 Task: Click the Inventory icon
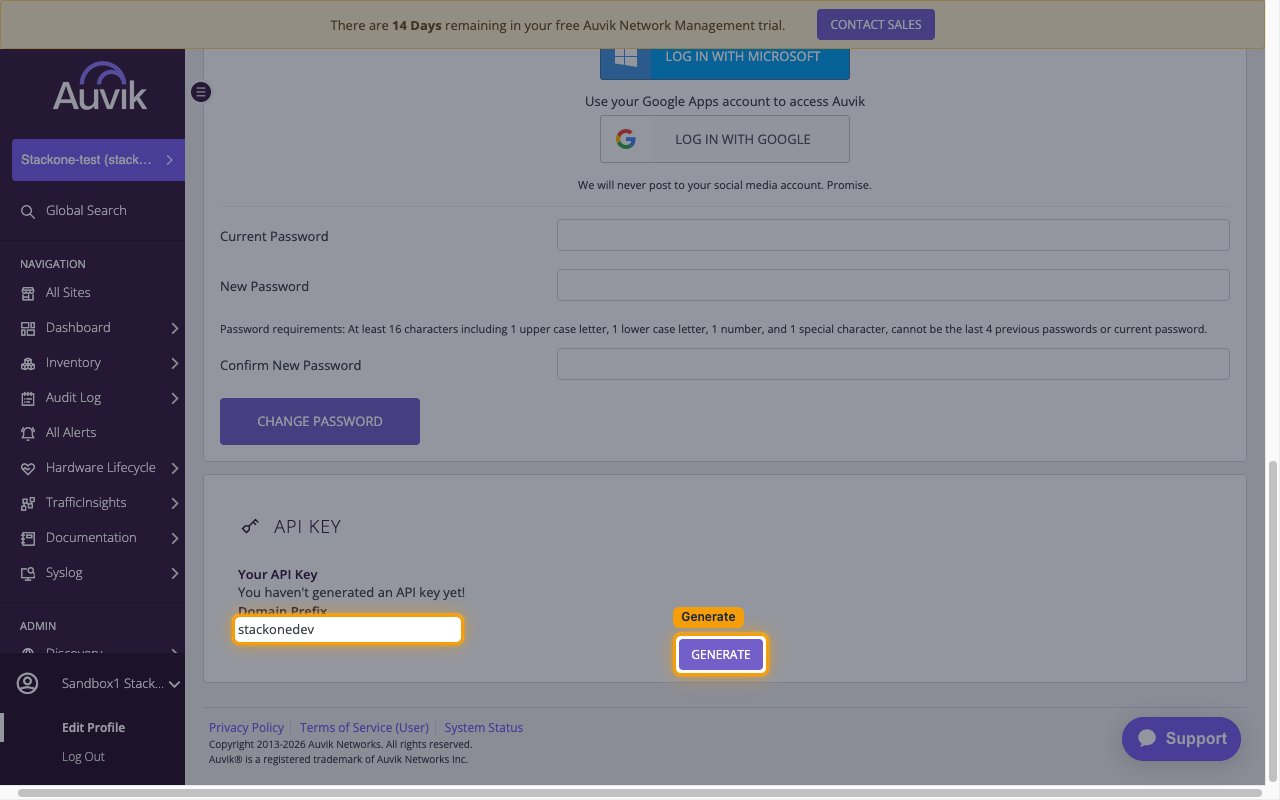[x=28, y=363]
